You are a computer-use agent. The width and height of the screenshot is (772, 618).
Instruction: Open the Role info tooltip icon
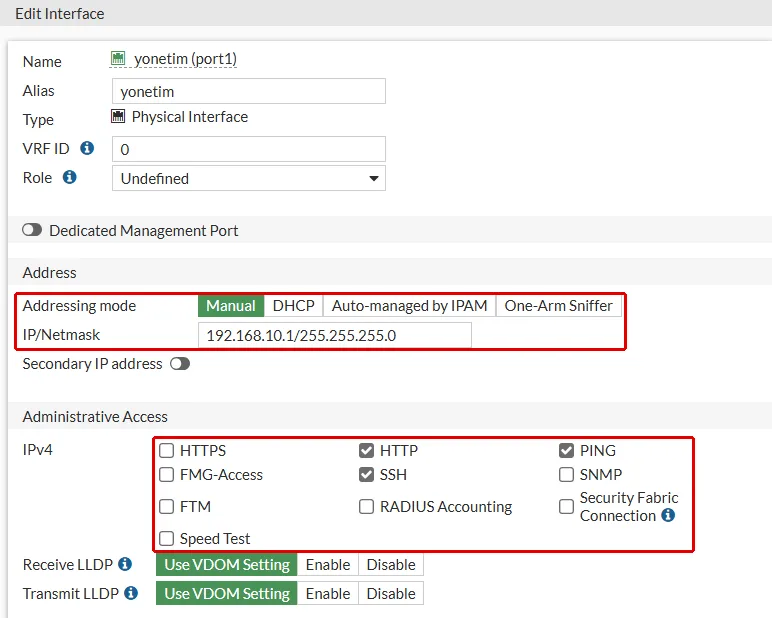(69, 177)
